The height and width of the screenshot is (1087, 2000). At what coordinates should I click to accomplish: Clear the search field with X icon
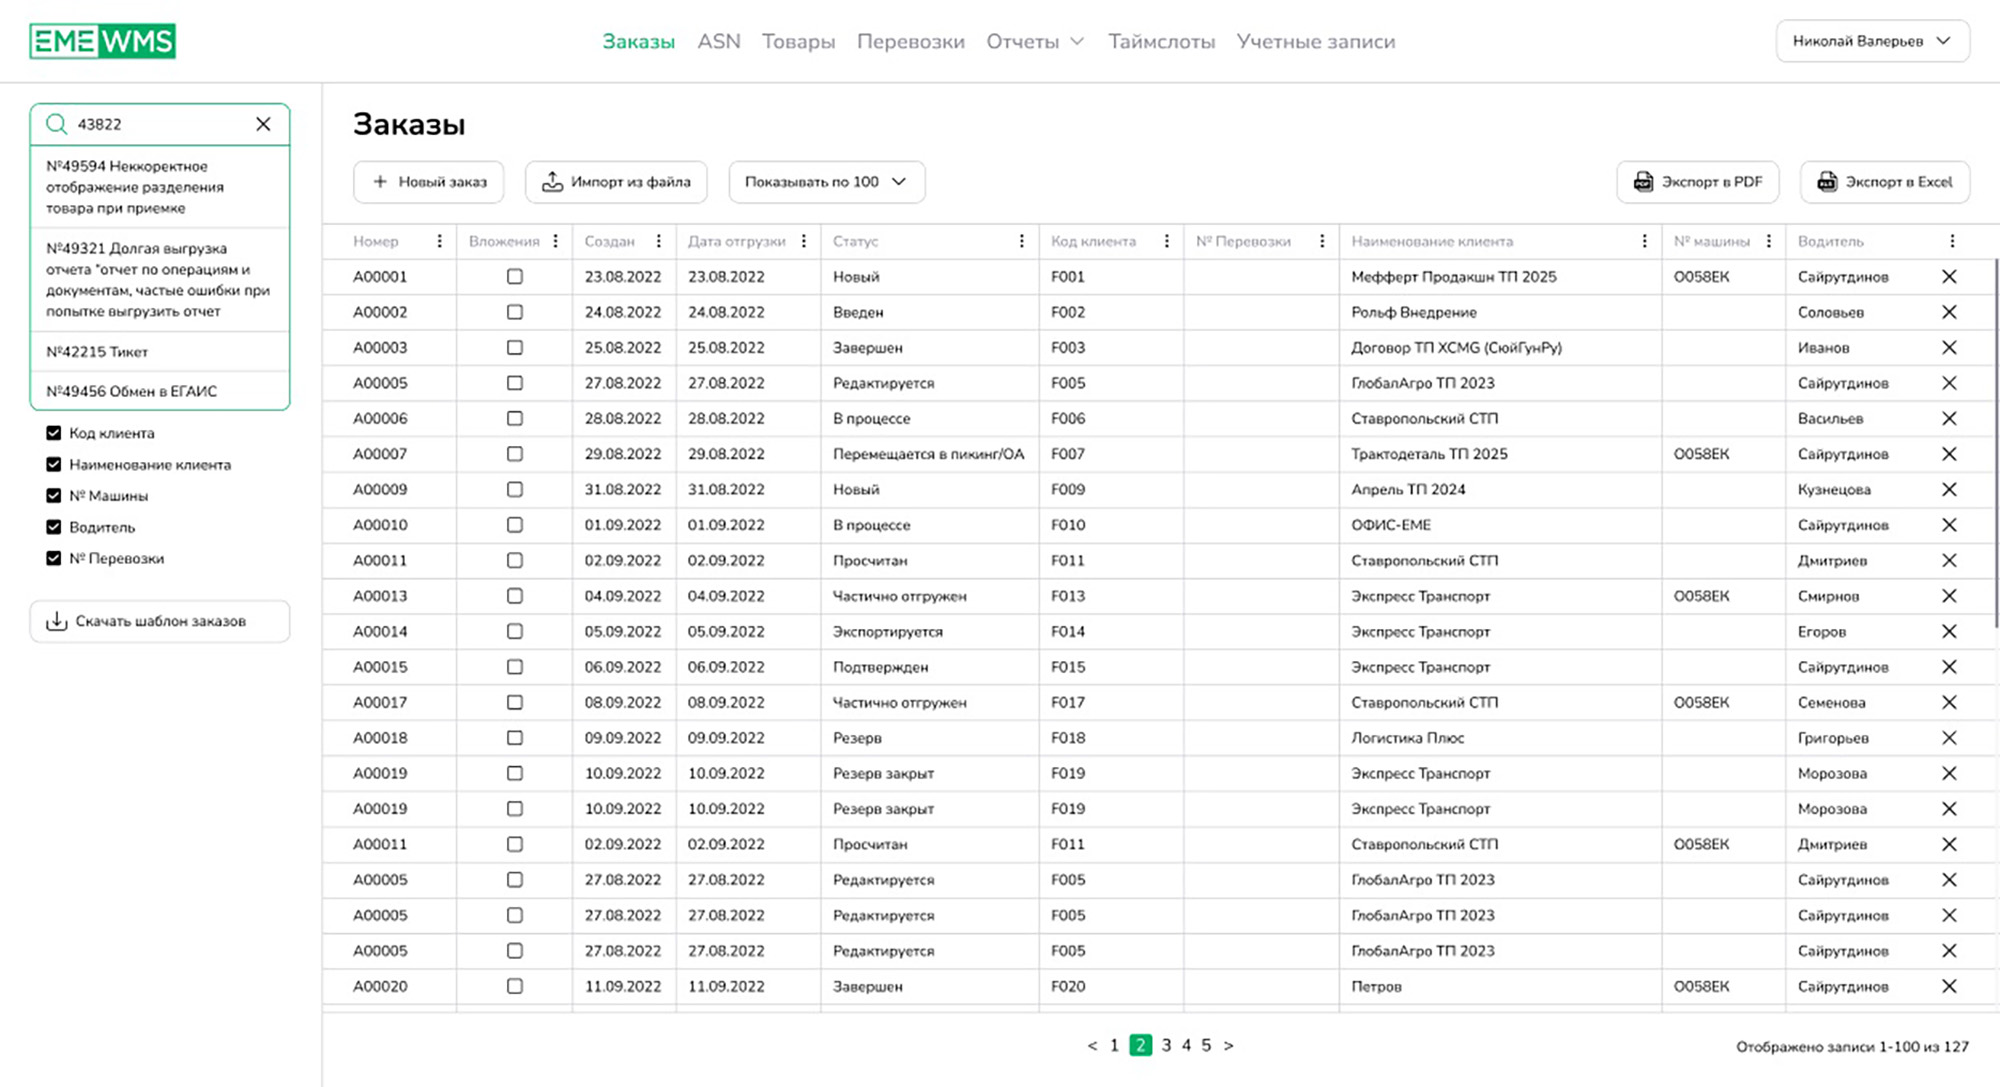[263, 124]
